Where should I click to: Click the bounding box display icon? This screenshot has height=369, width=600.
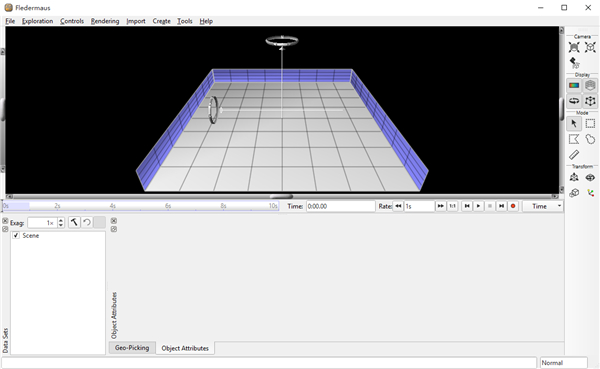tap(590, 101)
